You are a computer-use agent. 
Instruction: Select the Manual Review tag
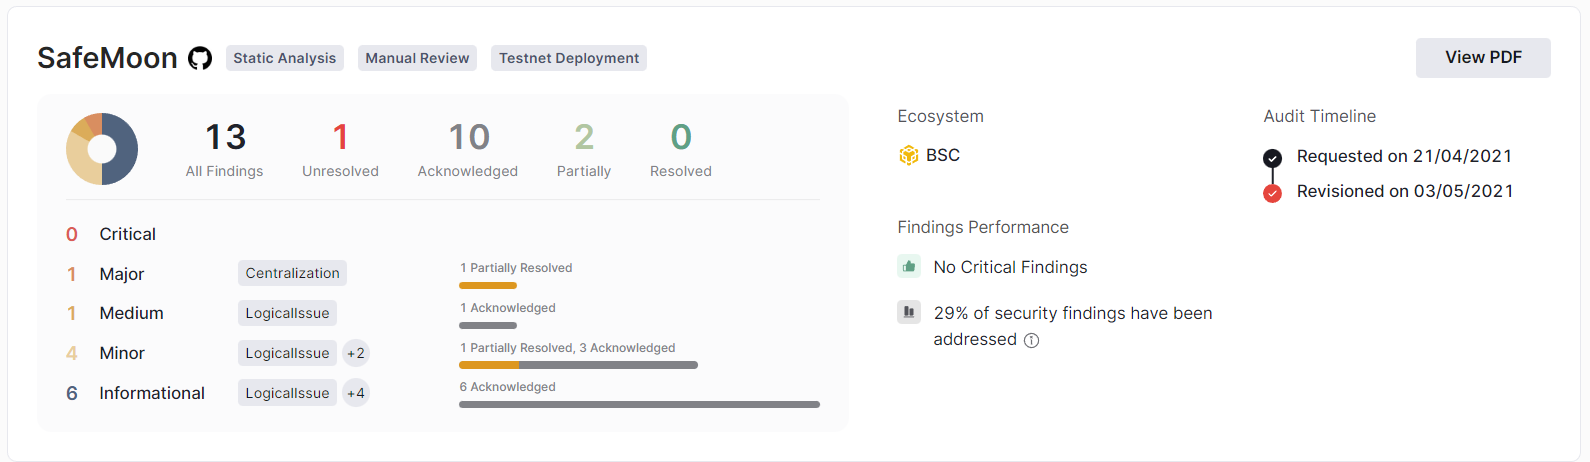(417, 58)
